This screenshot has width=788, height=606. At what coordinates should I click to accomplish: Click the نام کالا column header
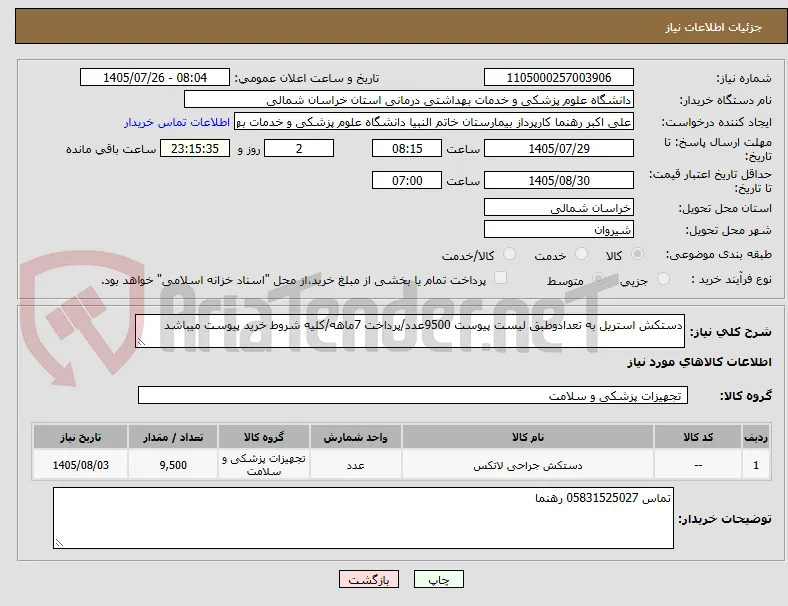[x=528, y=437]
